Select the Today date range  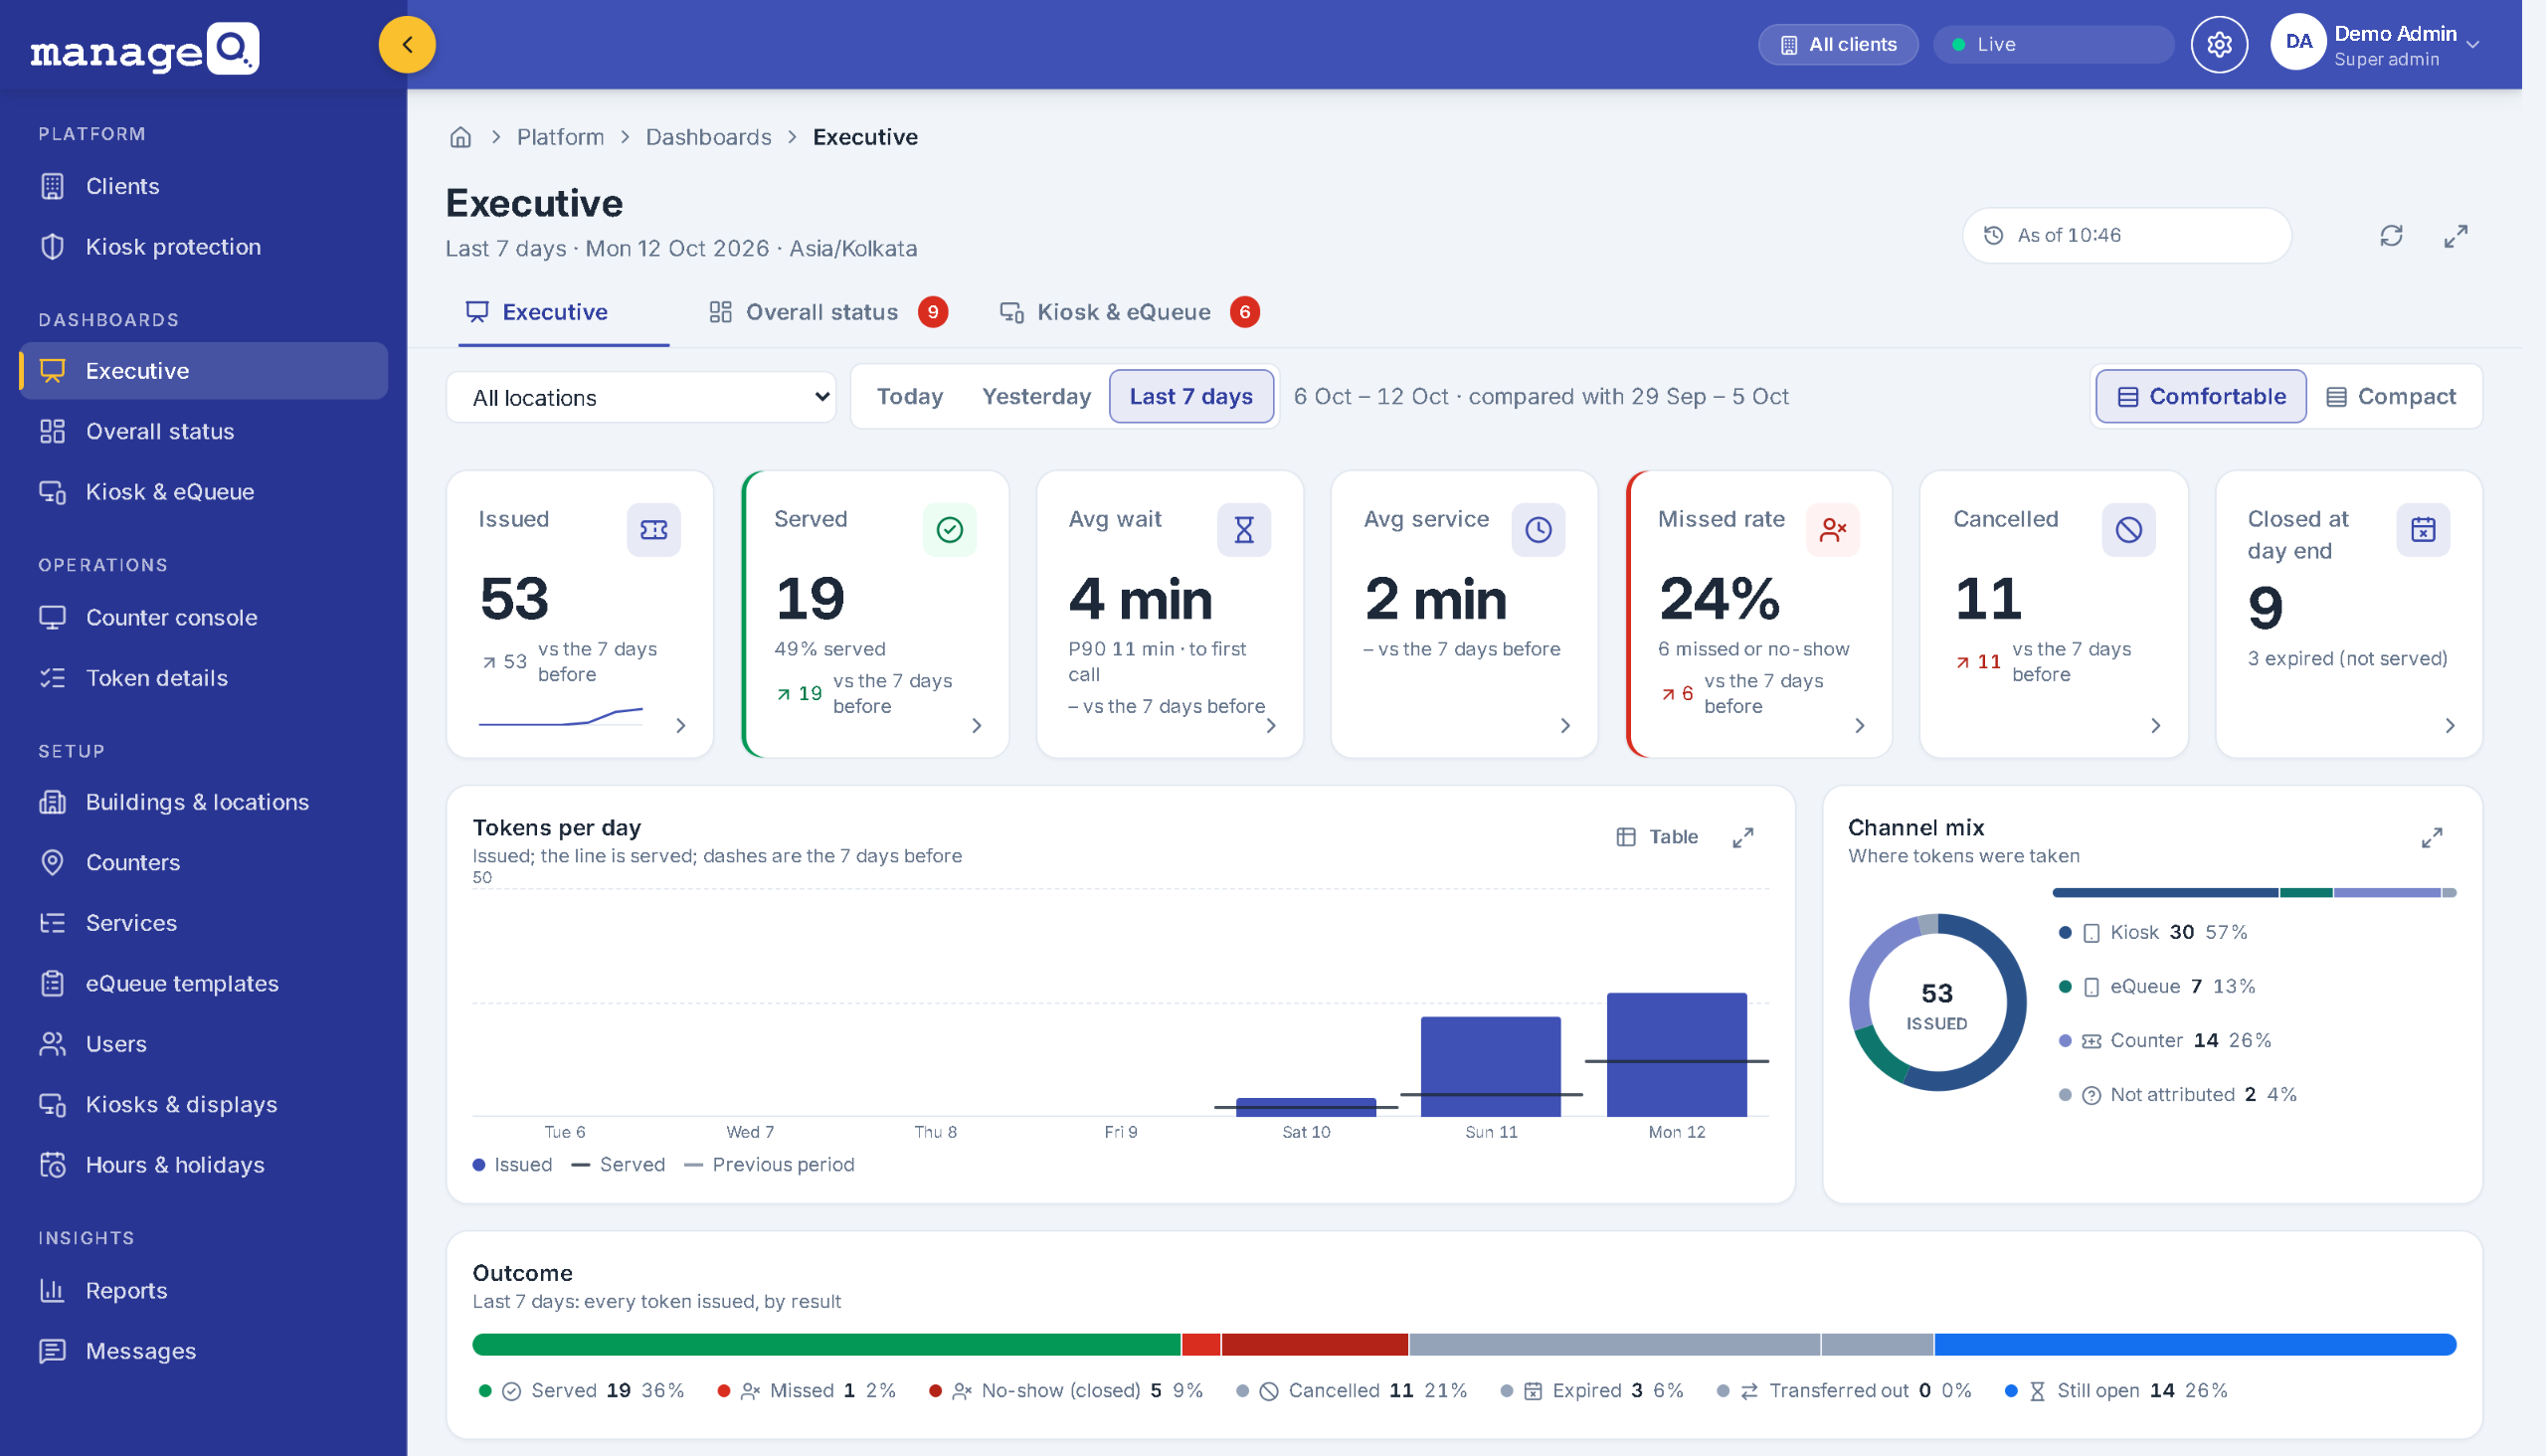[909, 397]
